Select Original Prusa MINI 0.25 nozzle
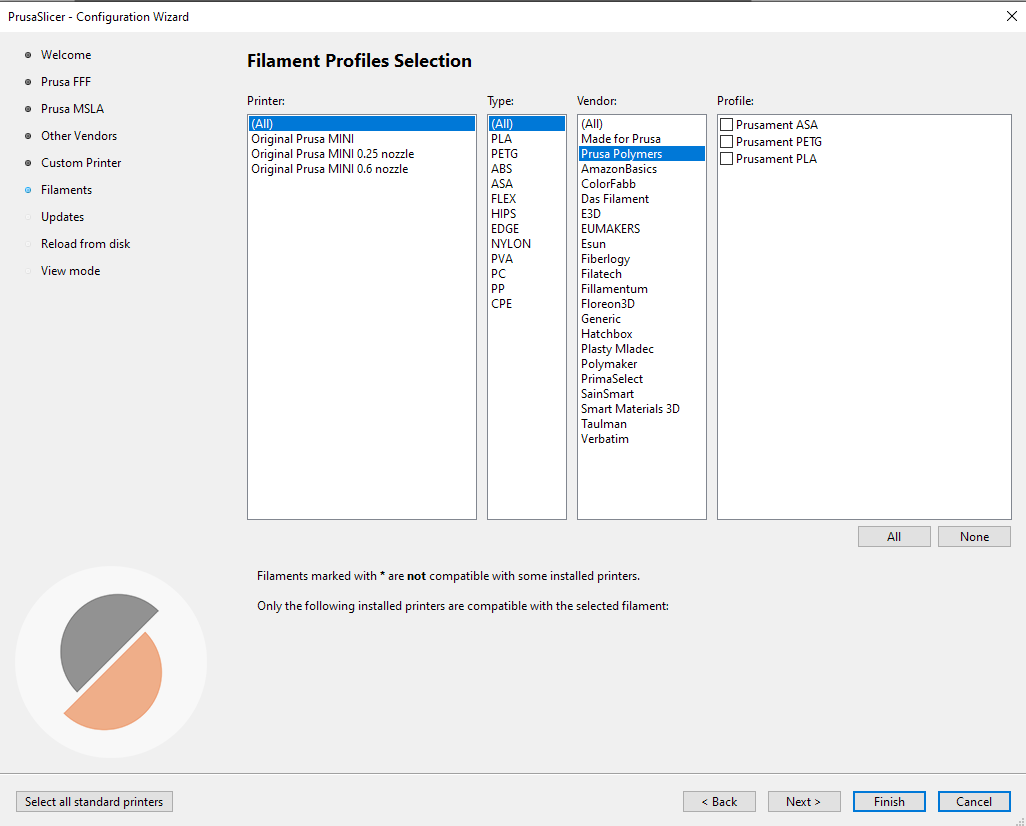 [362, 154]
